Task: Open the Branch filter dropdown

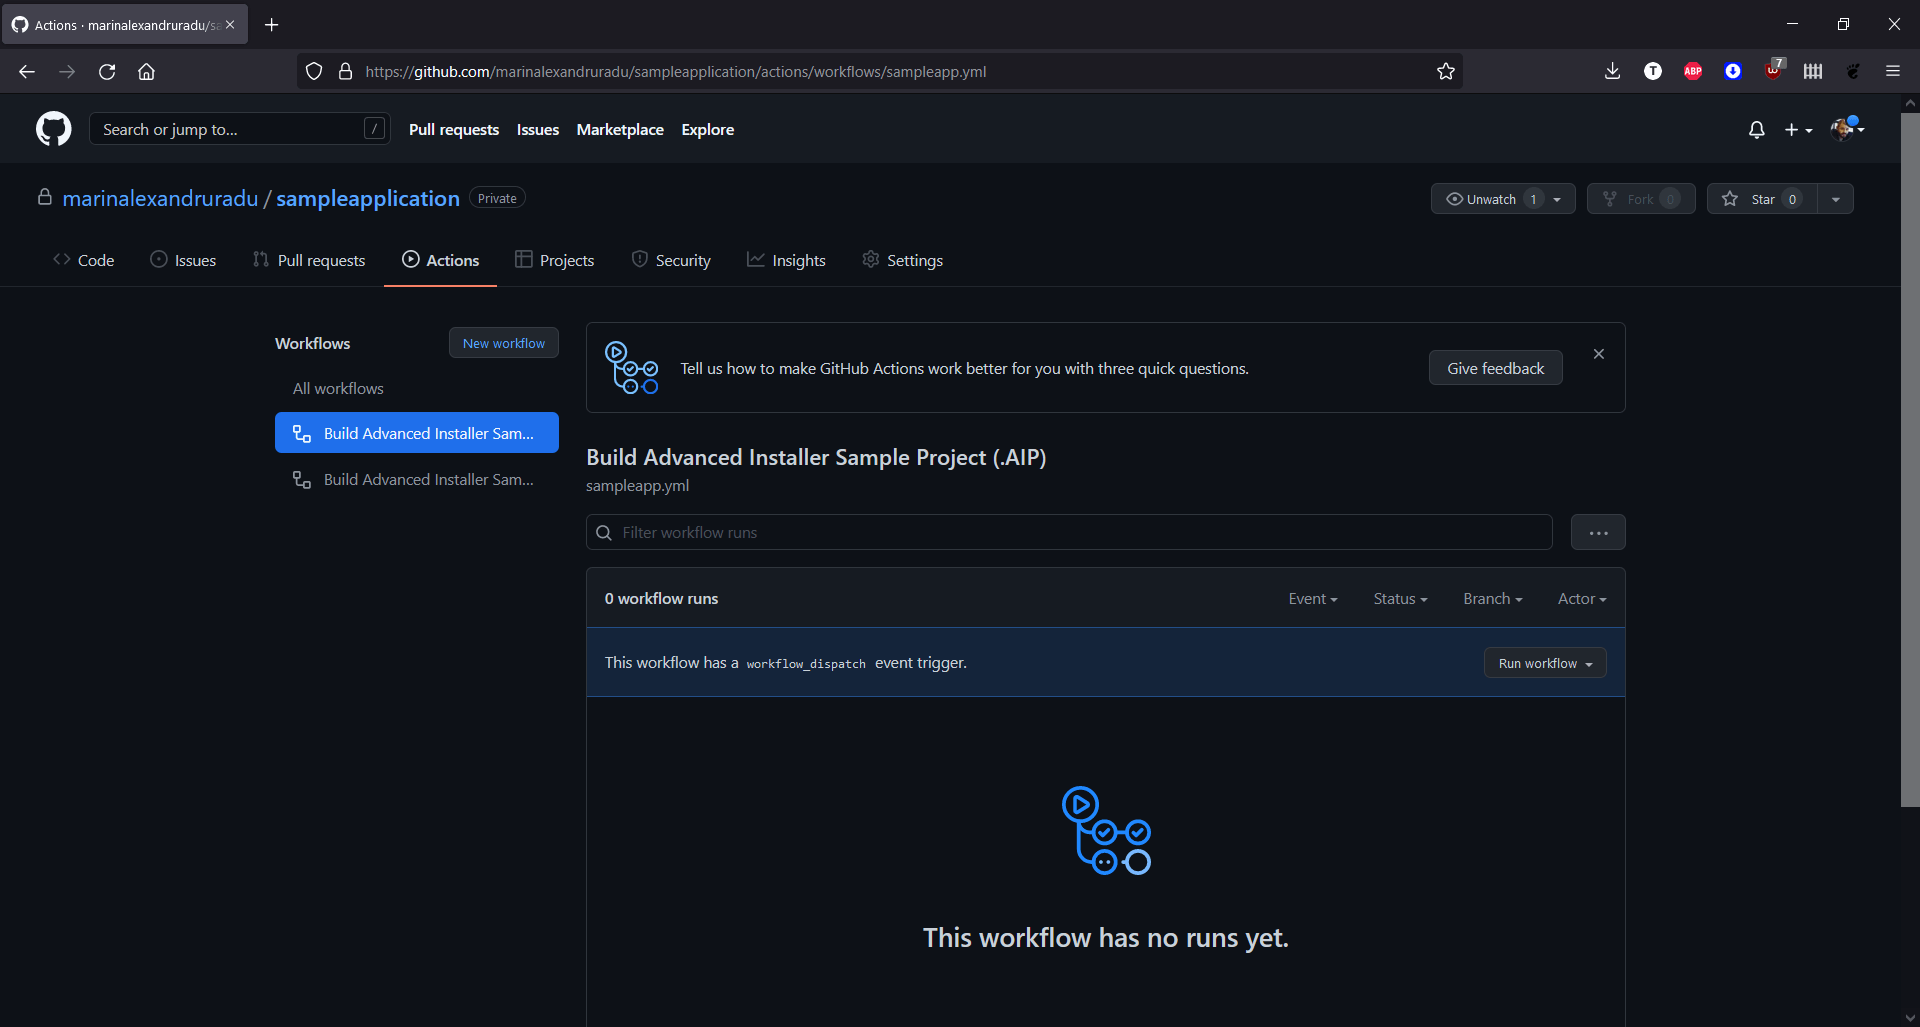Action: tap(1492, 598)
